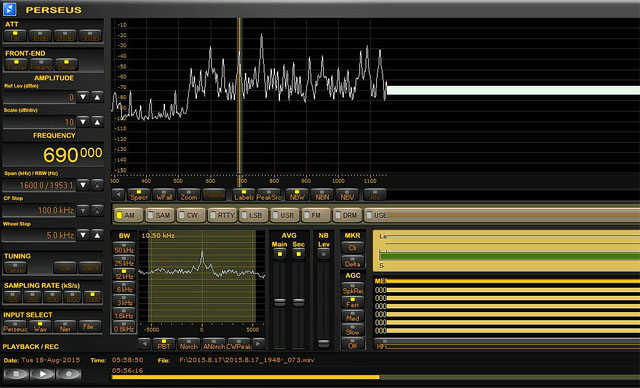
Task: Enable the Notch filter
Action: pos(189,344)
